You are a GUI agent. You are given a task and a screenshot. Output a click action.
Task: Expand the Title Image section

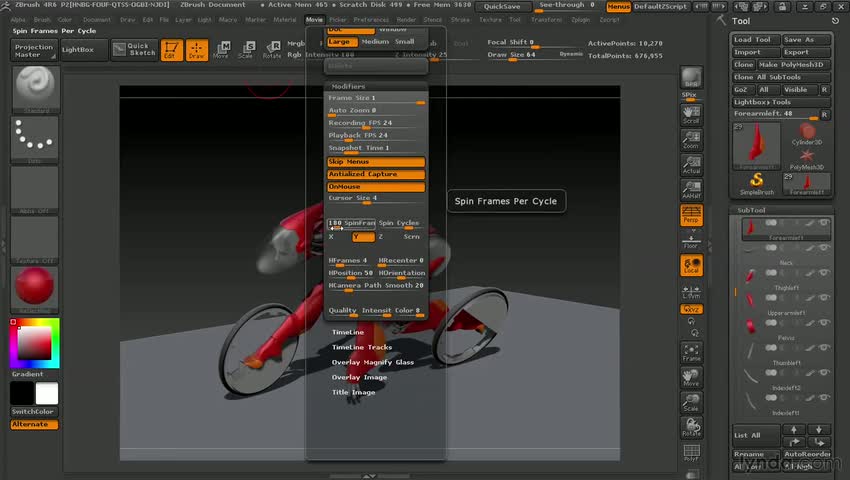[353, 392]
